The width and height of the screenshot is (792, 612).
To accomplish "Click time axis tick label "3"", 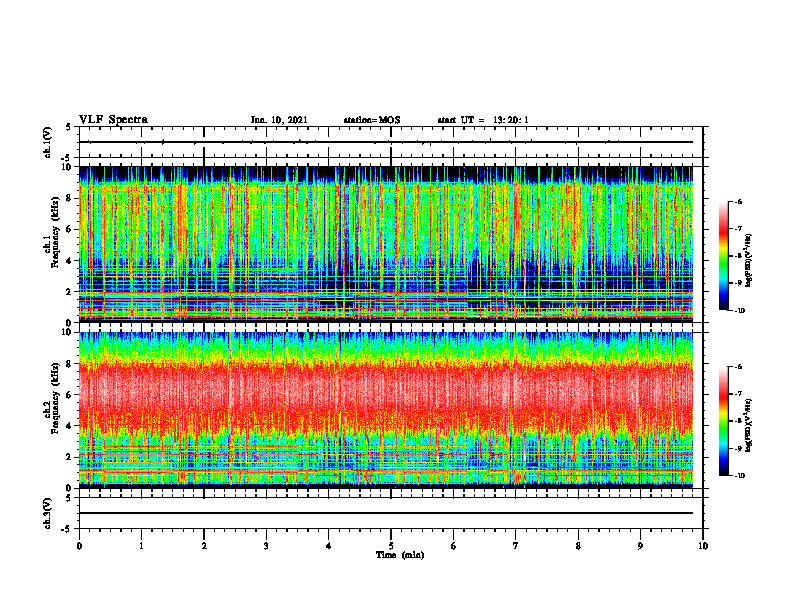I will coord(266,546).
